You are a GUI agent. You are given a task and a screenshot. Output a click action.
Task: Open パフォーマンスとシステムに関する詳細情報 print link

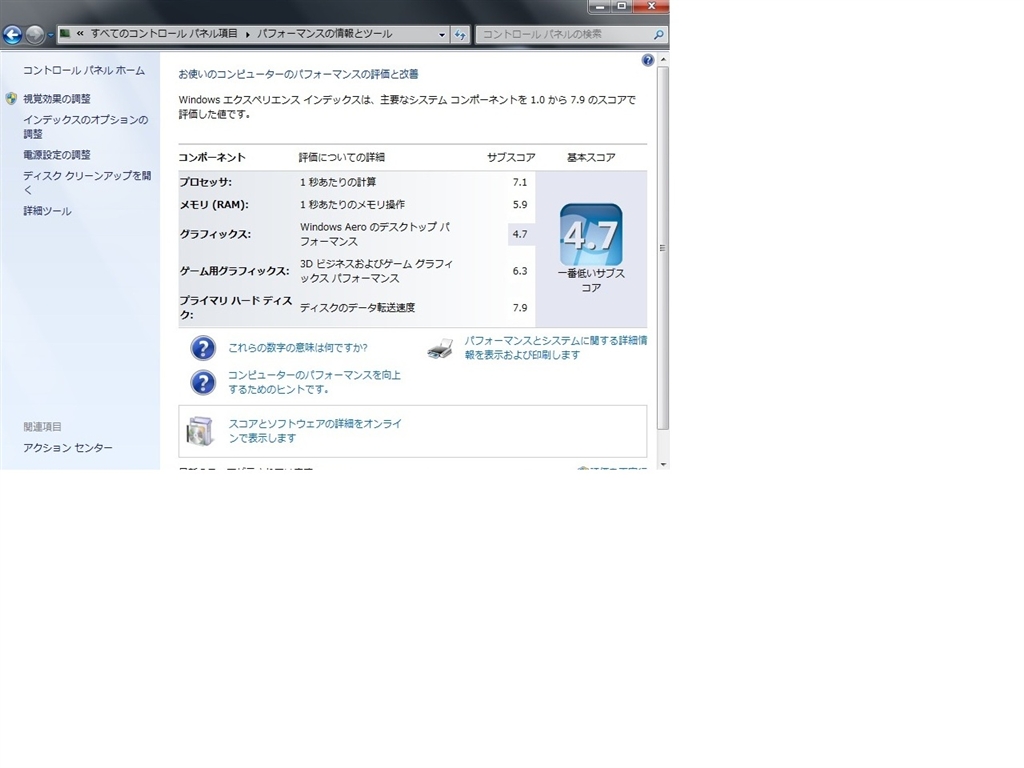556,347
